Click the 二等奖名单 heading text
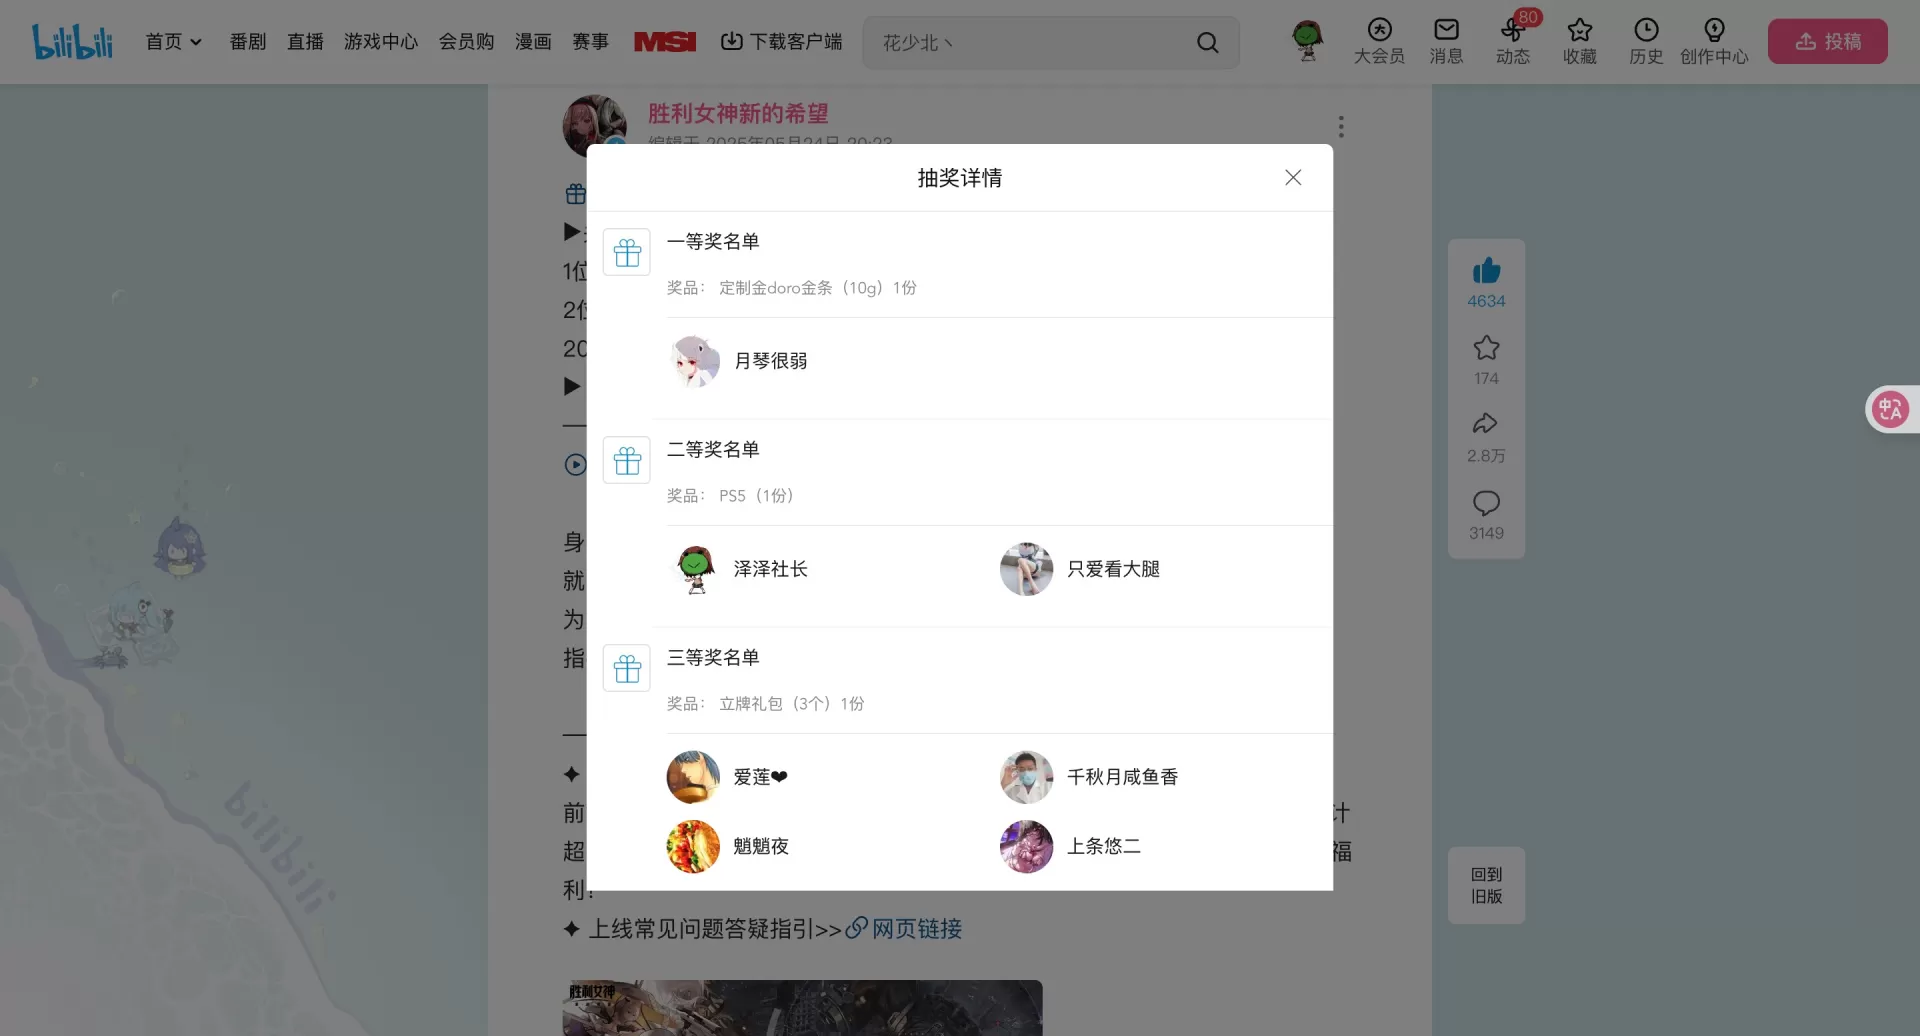The height and width of the screenshot is (1036, 1920). tap(713, 449)
